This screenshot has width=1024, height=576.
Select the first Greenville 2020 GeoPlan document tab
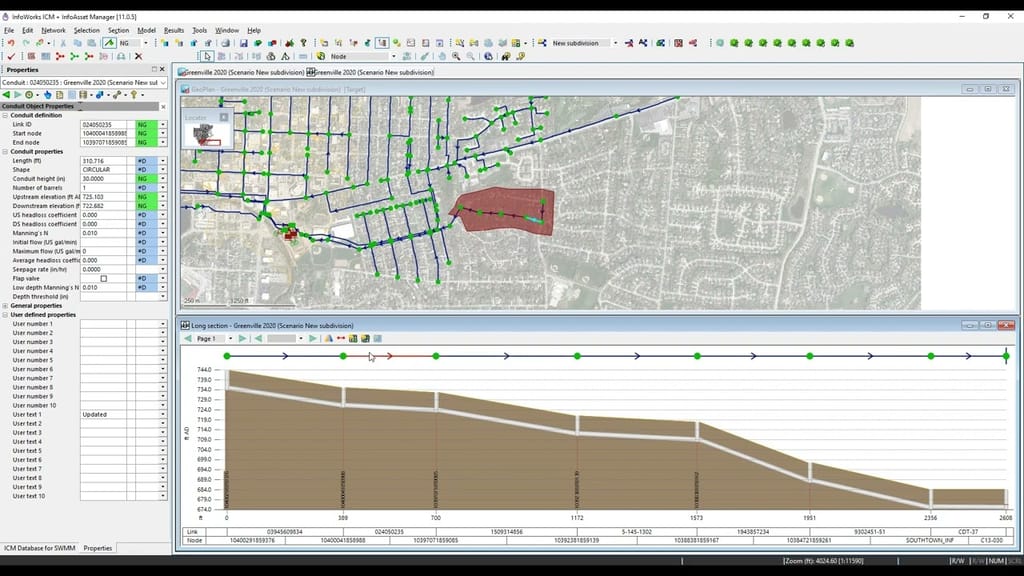tap(242, 72)
